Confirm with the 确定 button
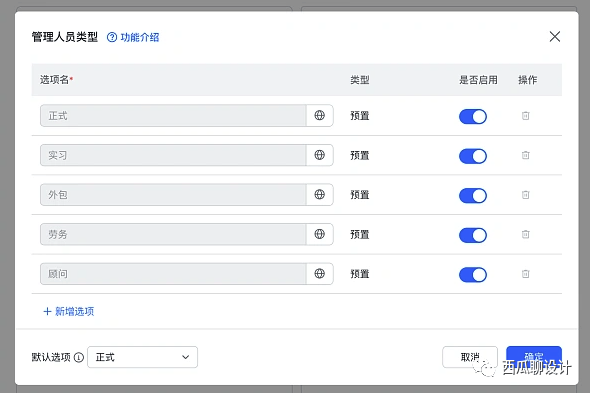 click(x=534, y=357)
